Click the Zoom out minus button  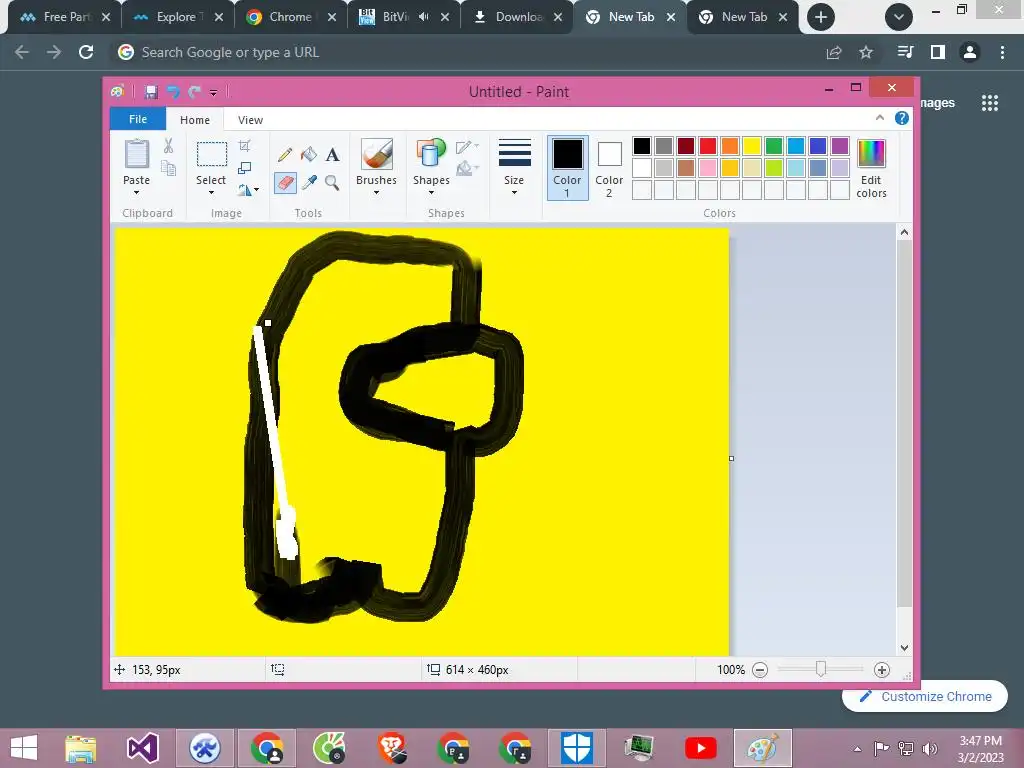click(x=760, y=669)
